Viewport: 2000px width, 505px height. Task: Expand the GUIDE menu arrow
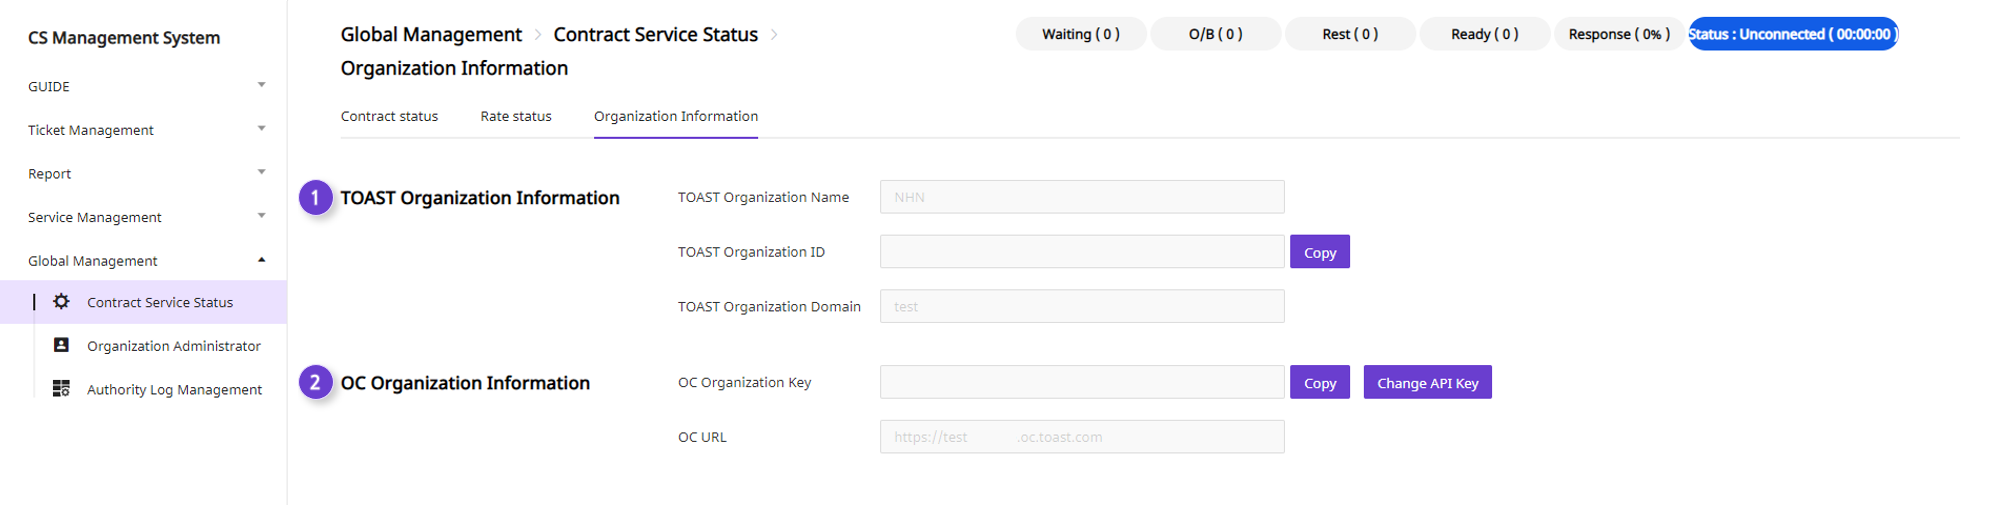pos(261,85)
